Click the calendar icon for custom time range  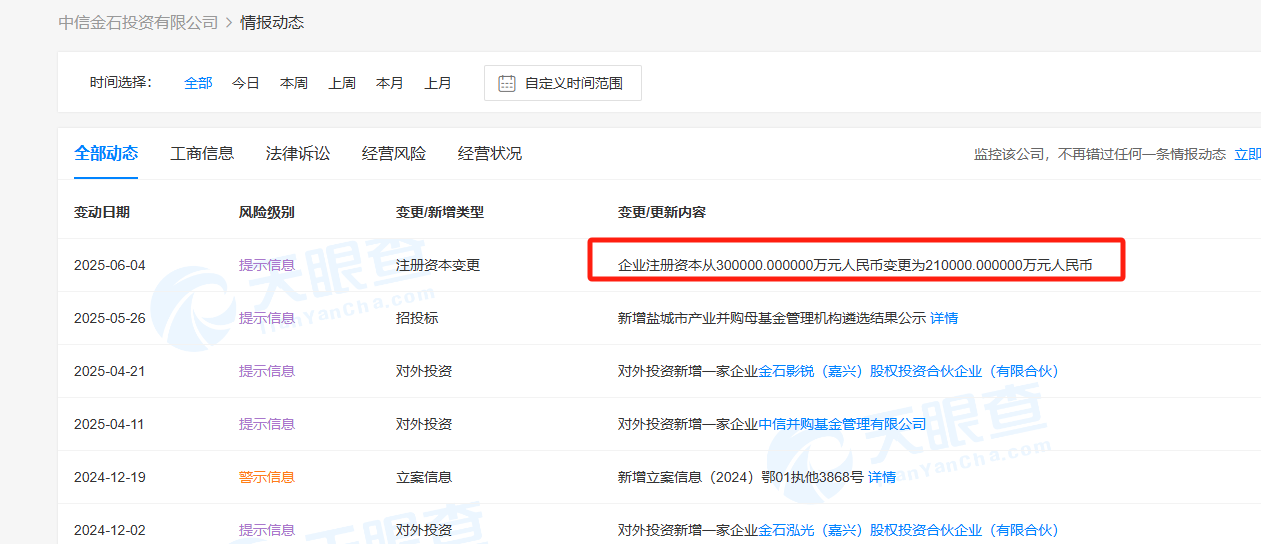point(507,83)
